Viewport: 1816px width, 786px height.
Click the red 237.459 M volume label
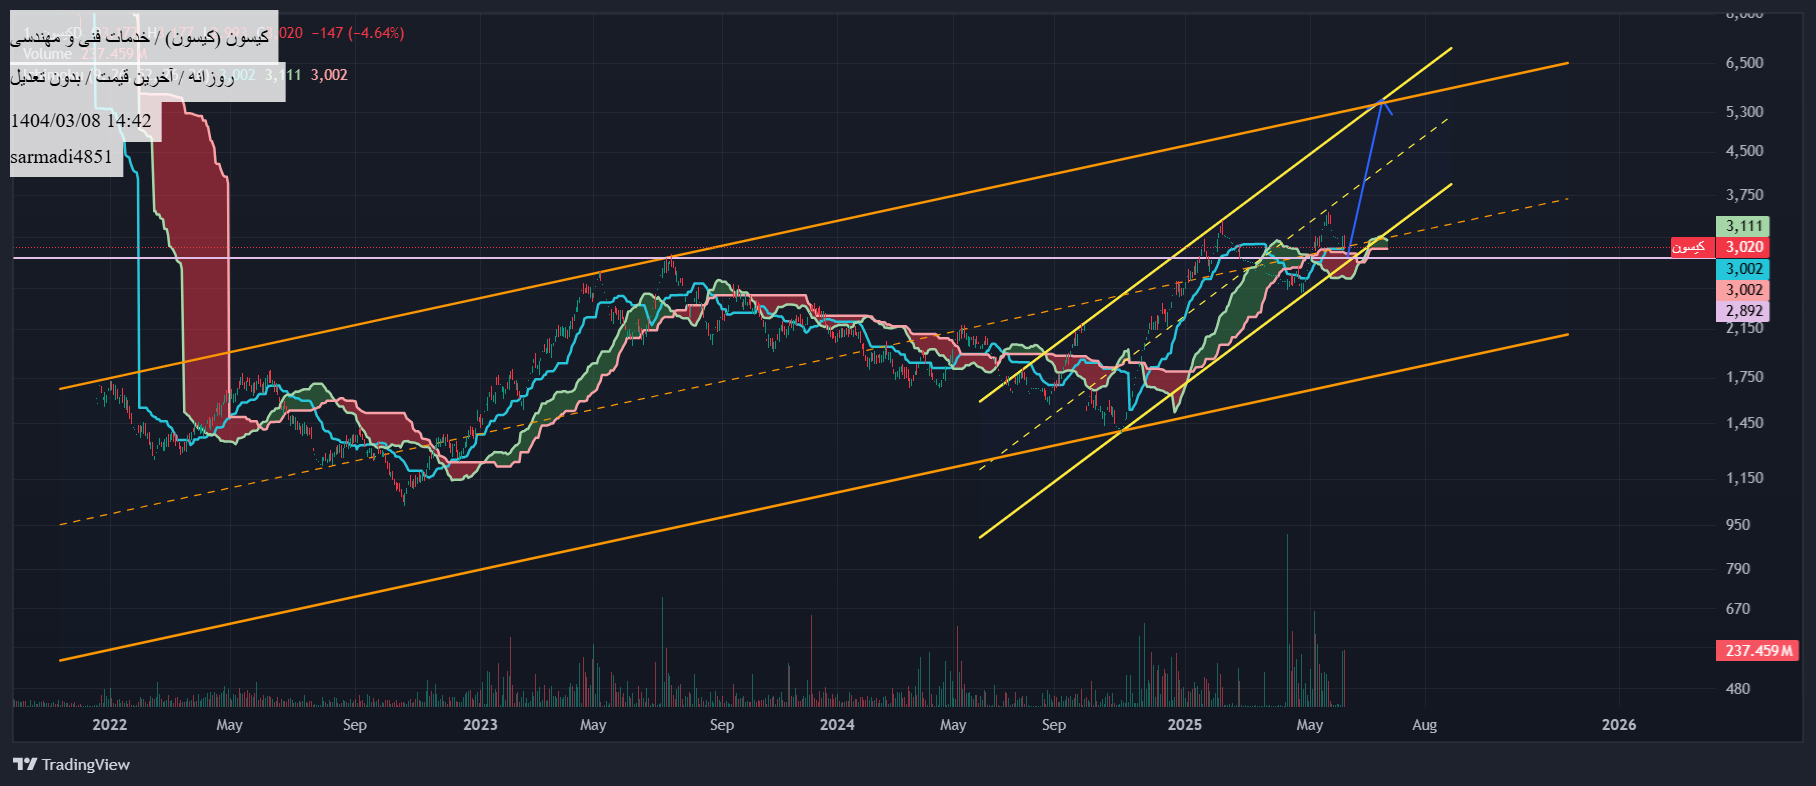coord(1758,651)
